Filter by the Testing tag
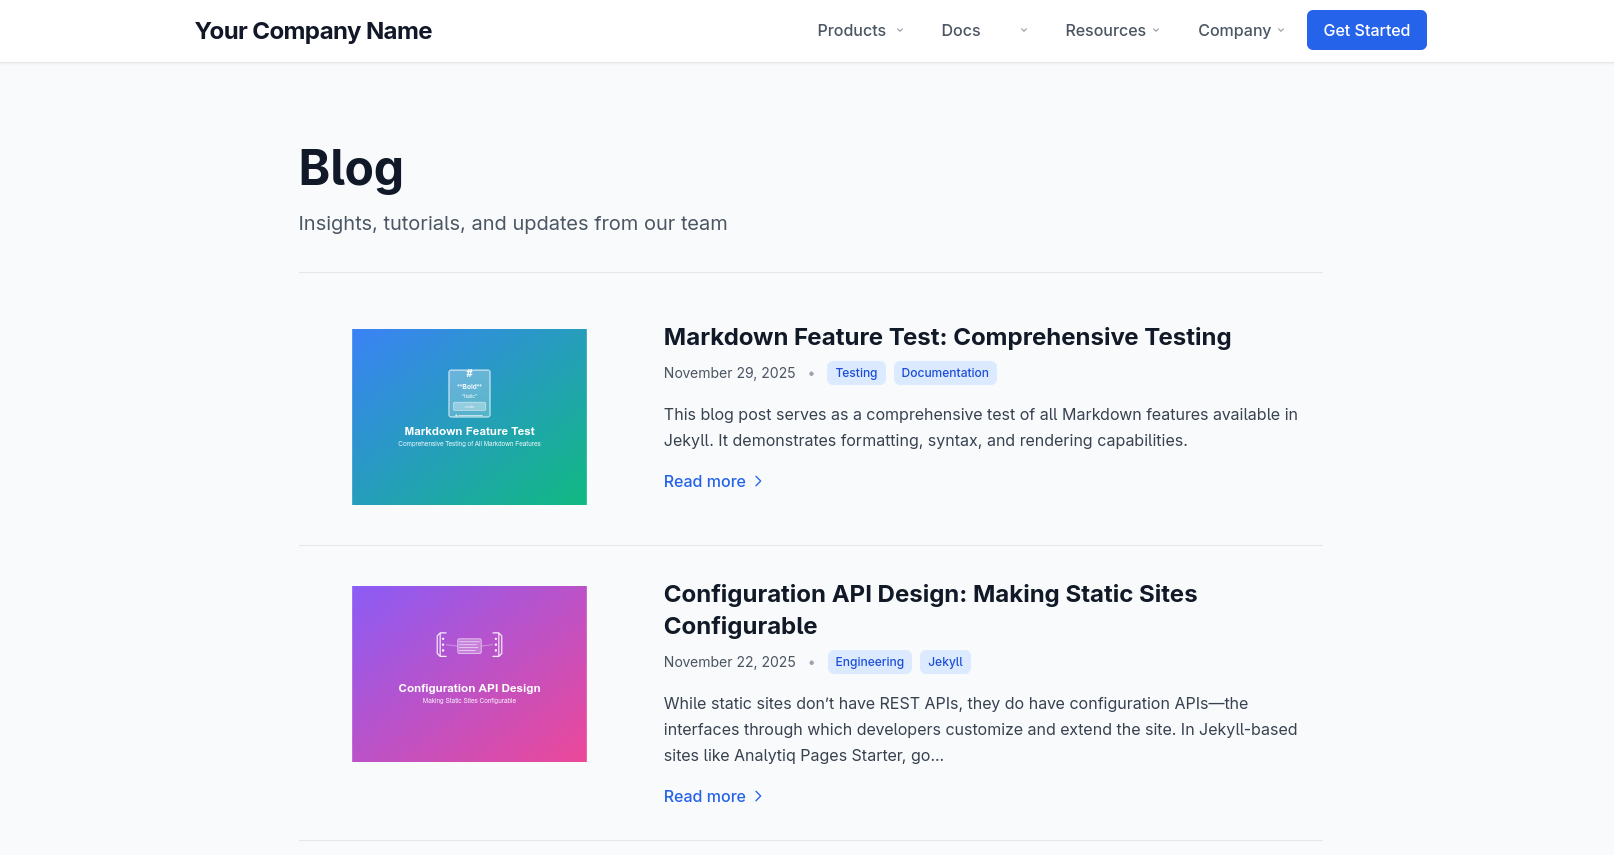This screenshot has width=1614, height=855. [856, 373]
